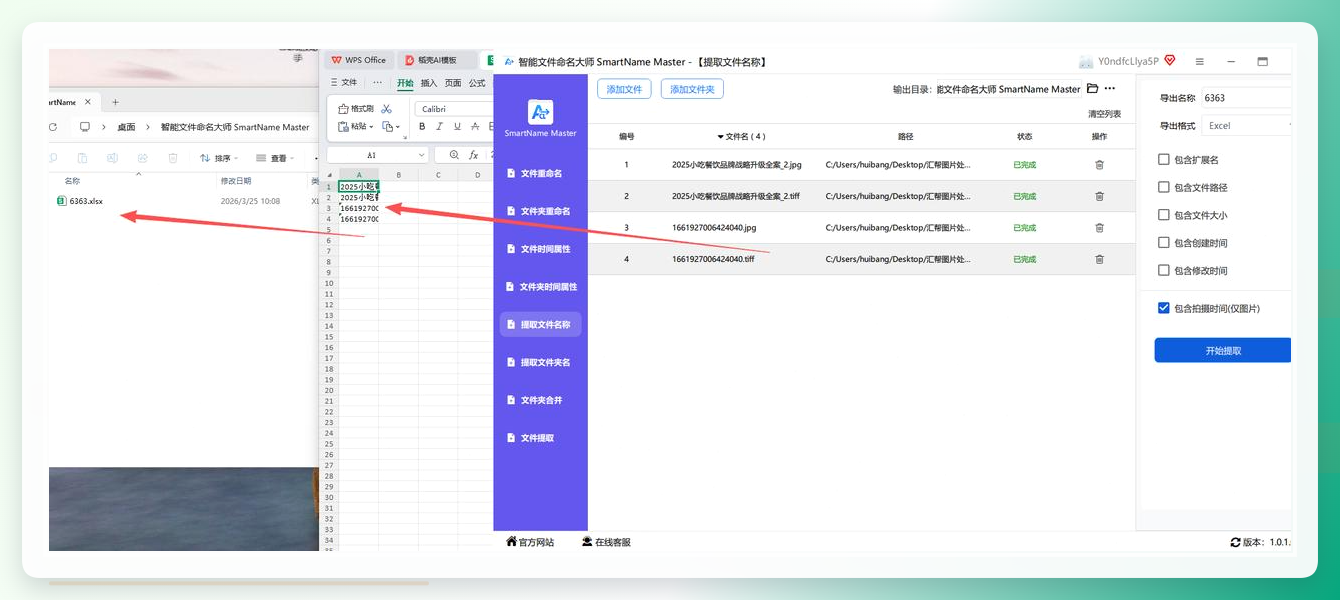Open the 提取文件夹名 sidebar item
The image size is (1340, 600).
(x=540, y=362)
